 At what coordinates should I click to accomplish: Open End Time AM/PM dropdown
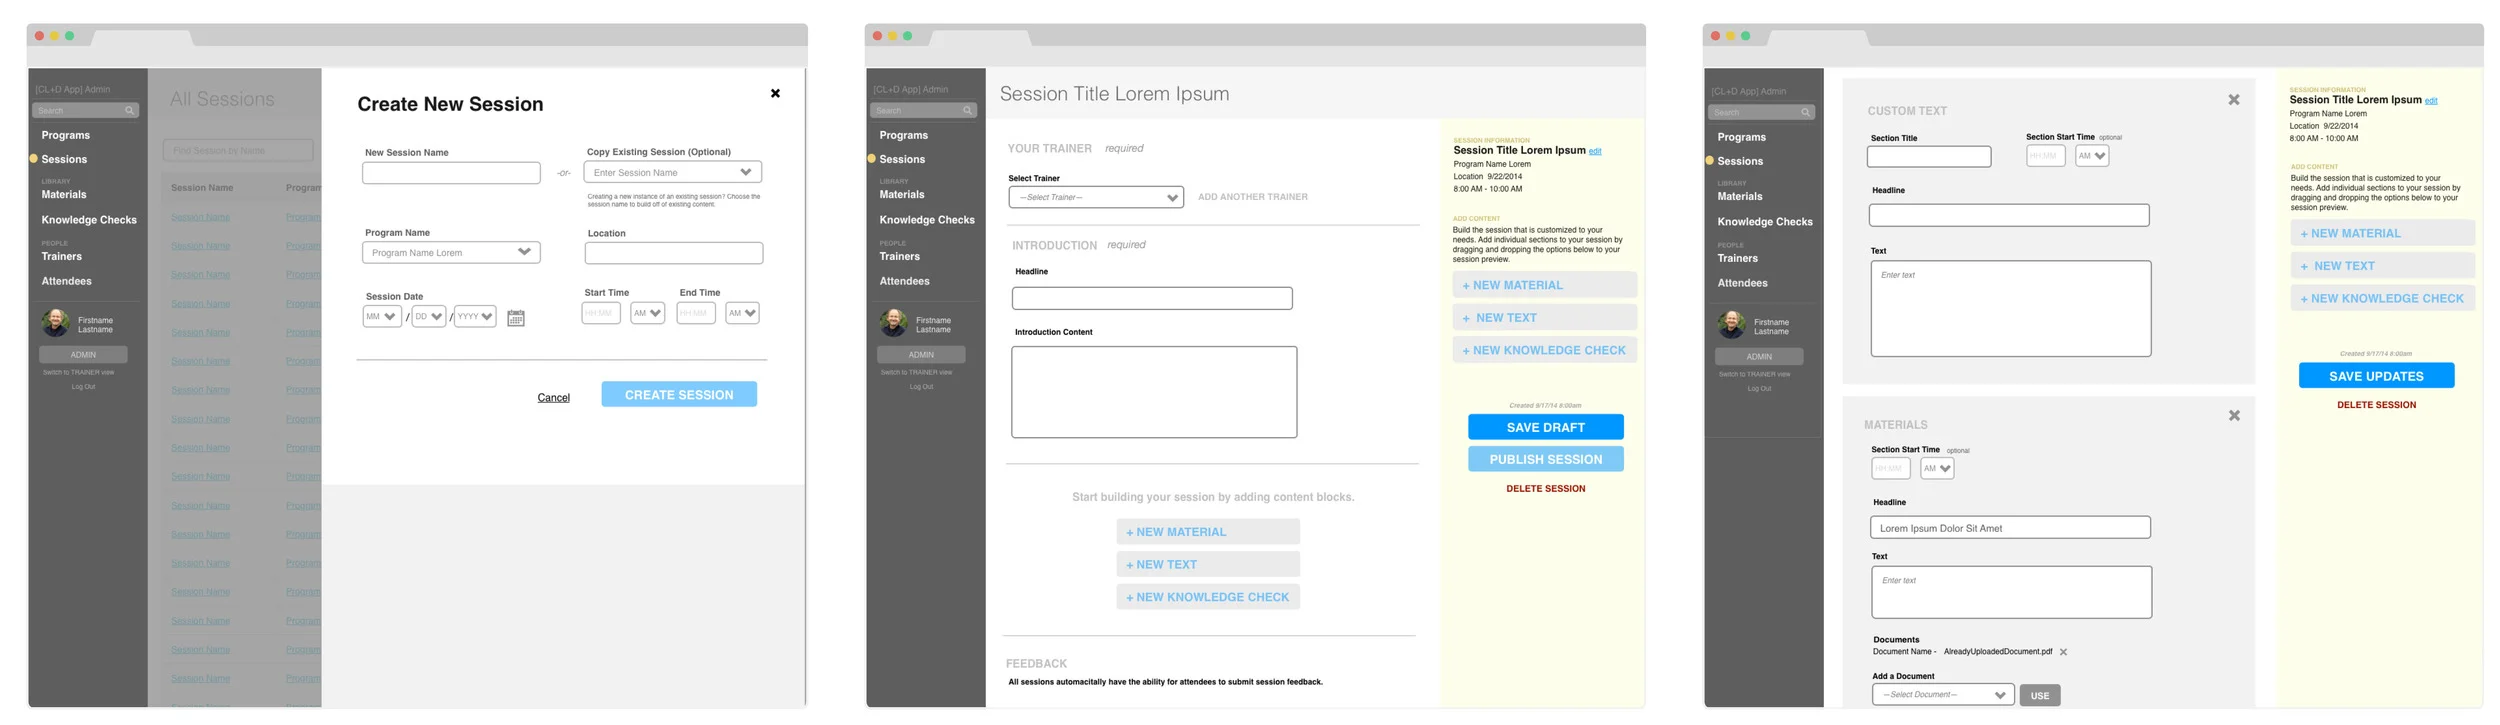tap(742, 313)
